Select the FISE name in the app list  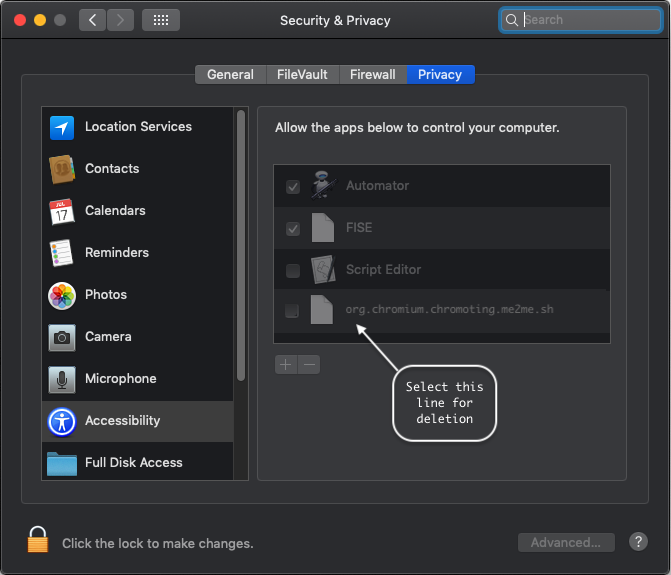[x=359, y=228]
